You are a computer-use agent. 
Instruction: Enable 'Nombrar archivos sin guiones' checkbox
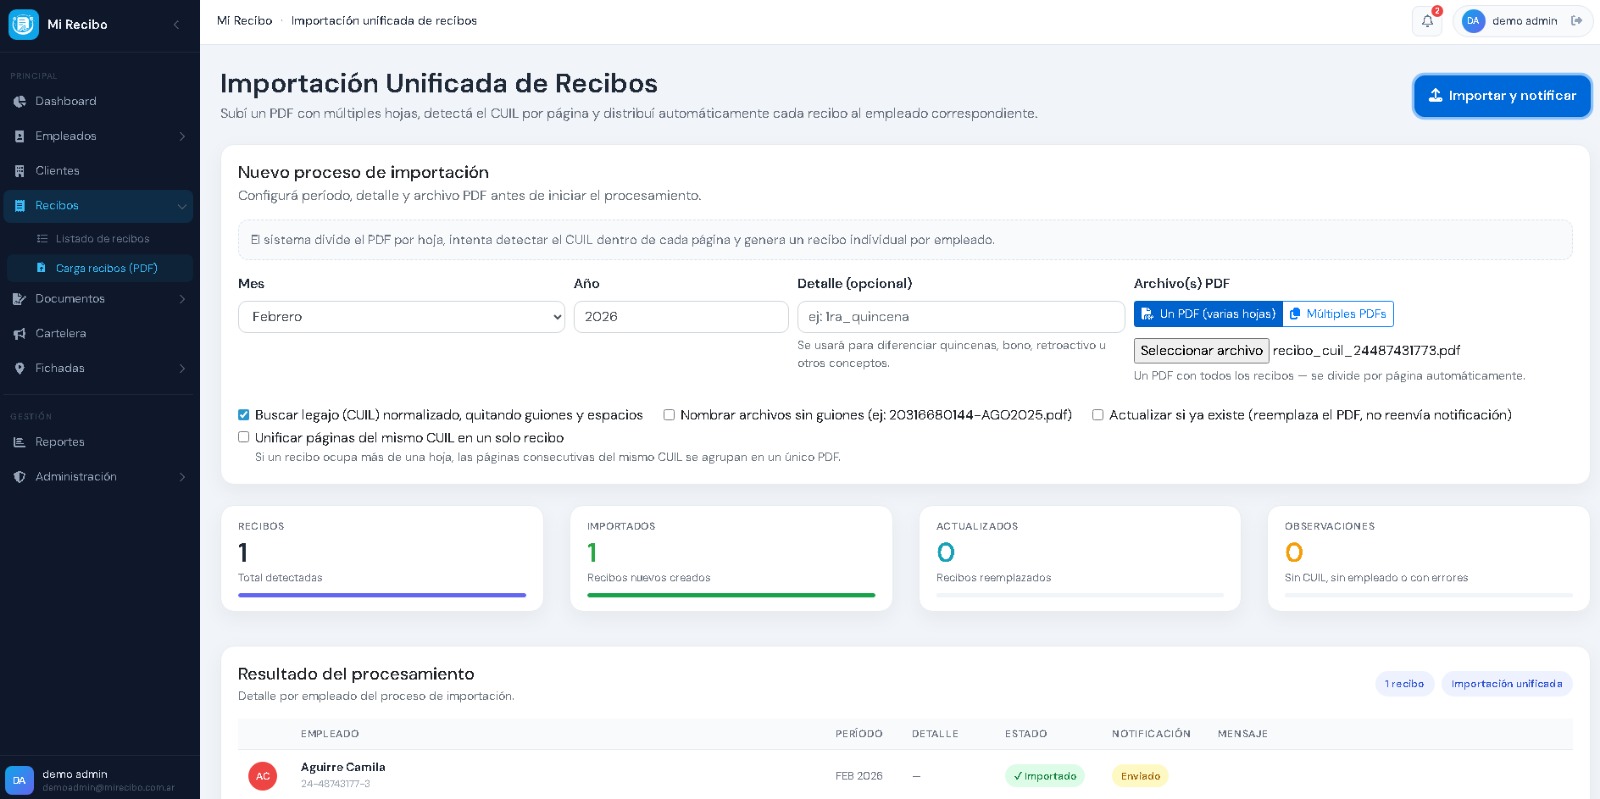[x=669, y=415]
